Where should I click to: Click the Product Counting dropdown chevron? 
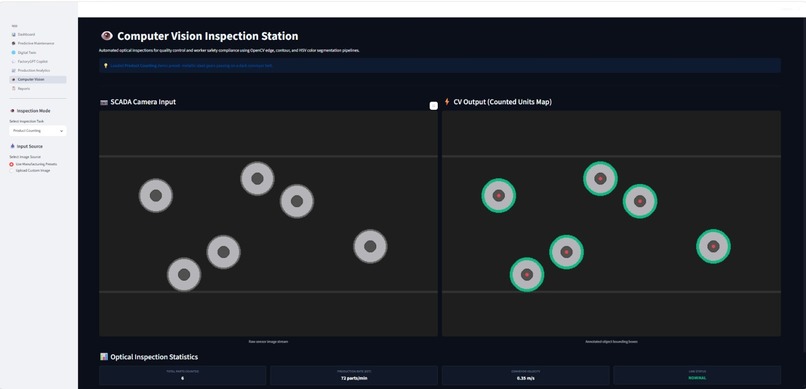61,131
